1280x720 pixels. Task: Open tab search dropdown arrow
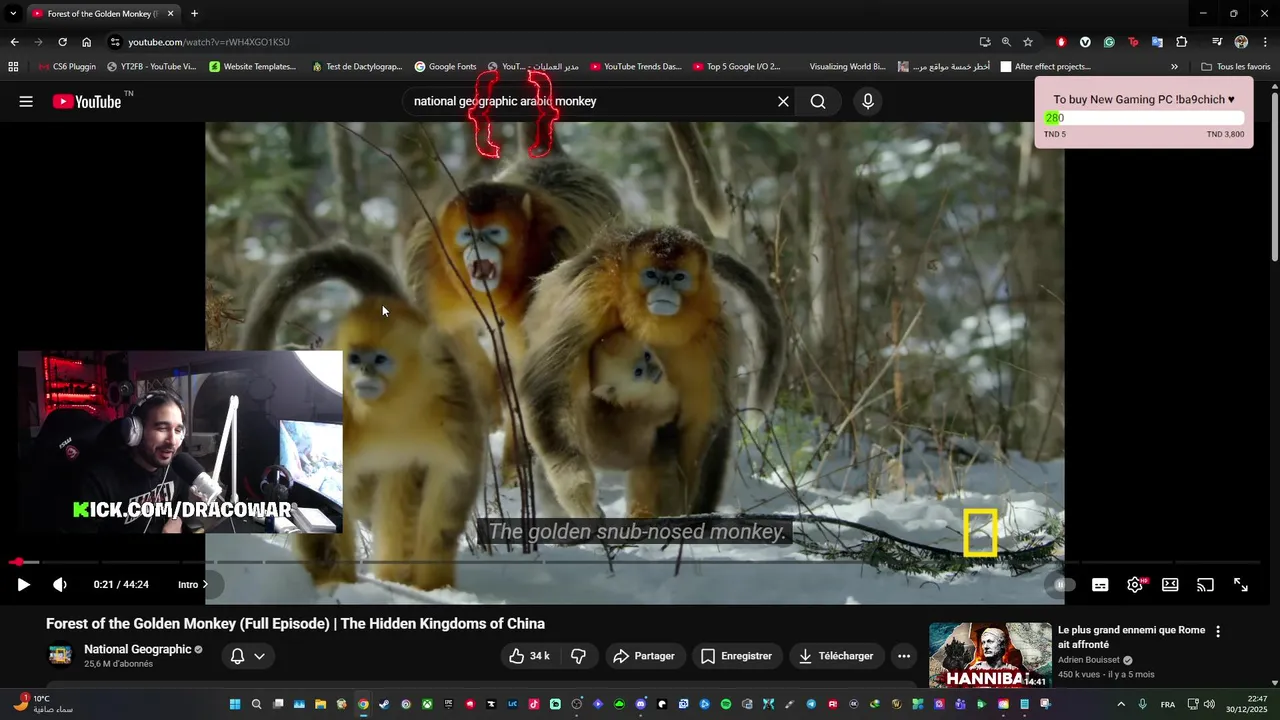click(13, 14)
